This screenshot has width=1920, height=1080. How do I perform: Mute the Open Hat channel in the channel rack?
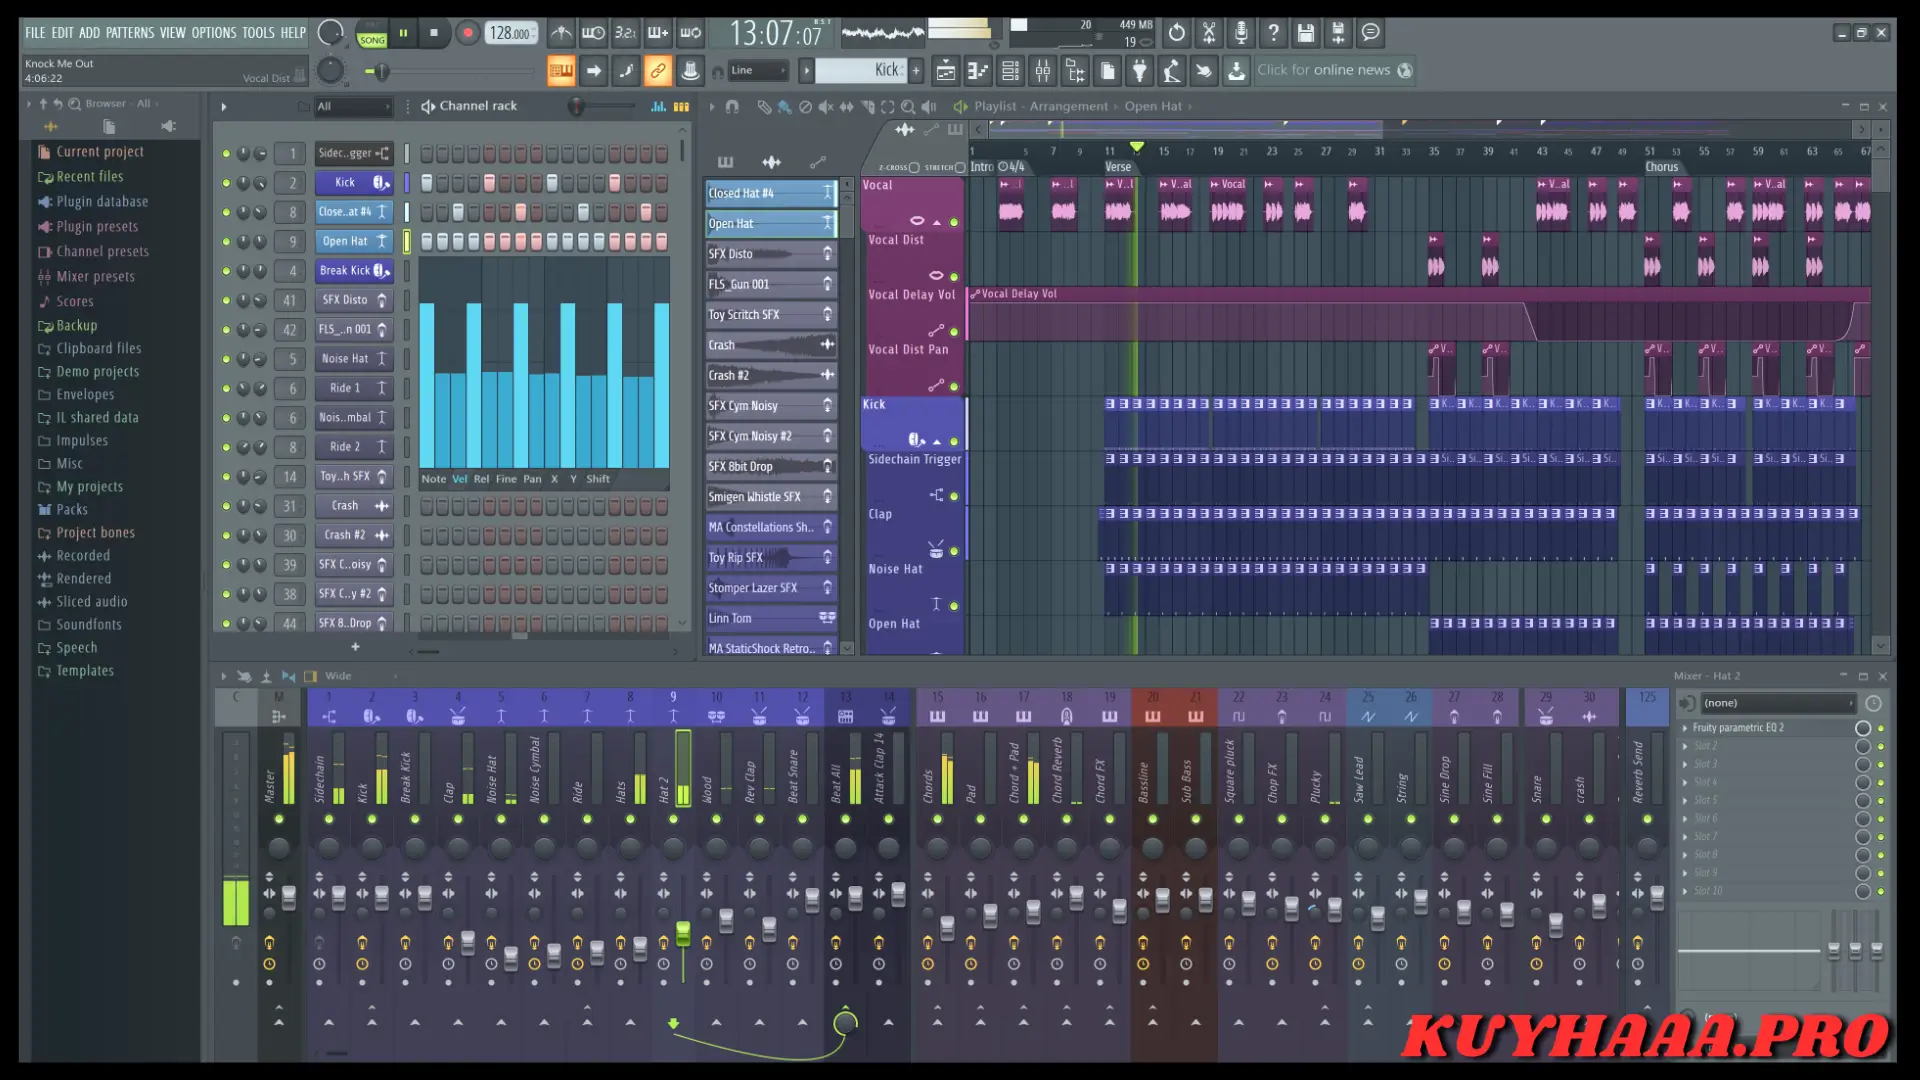[x=226, y=241]
